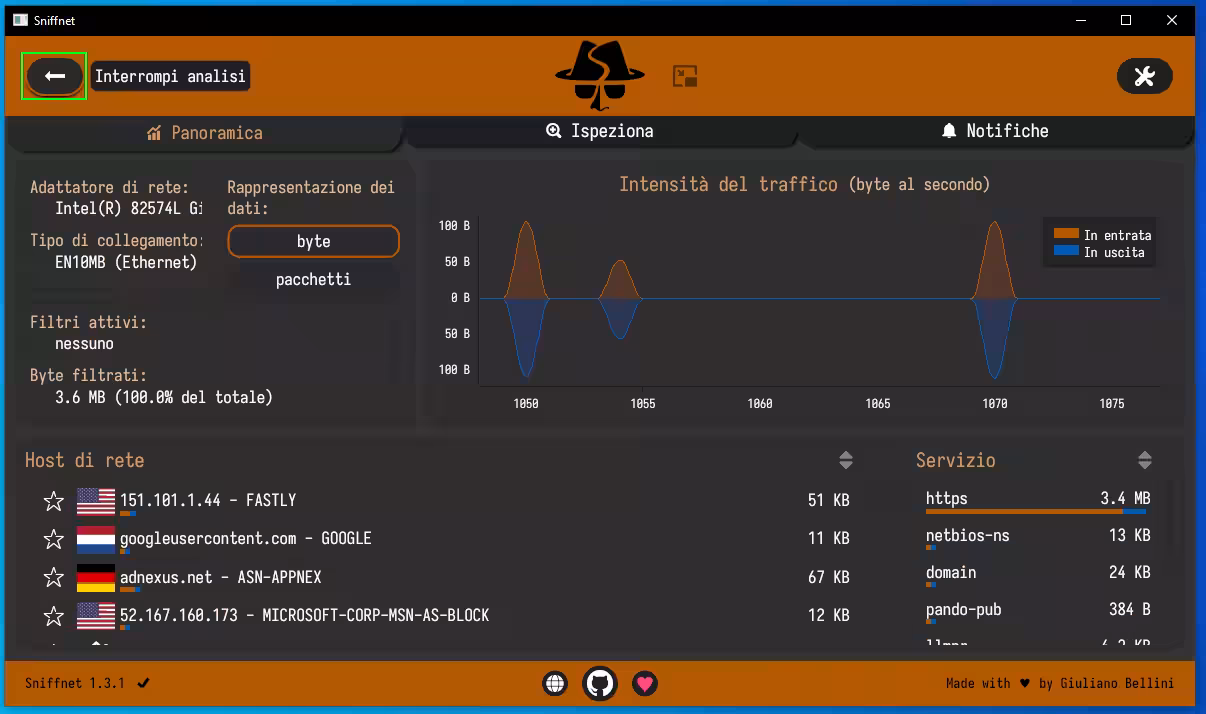Image resolution: width=1206 pixels, height=714 pixels.
Task: Click the checkmark next to Sniffnet 1.3.1
Action: [142, 684]
